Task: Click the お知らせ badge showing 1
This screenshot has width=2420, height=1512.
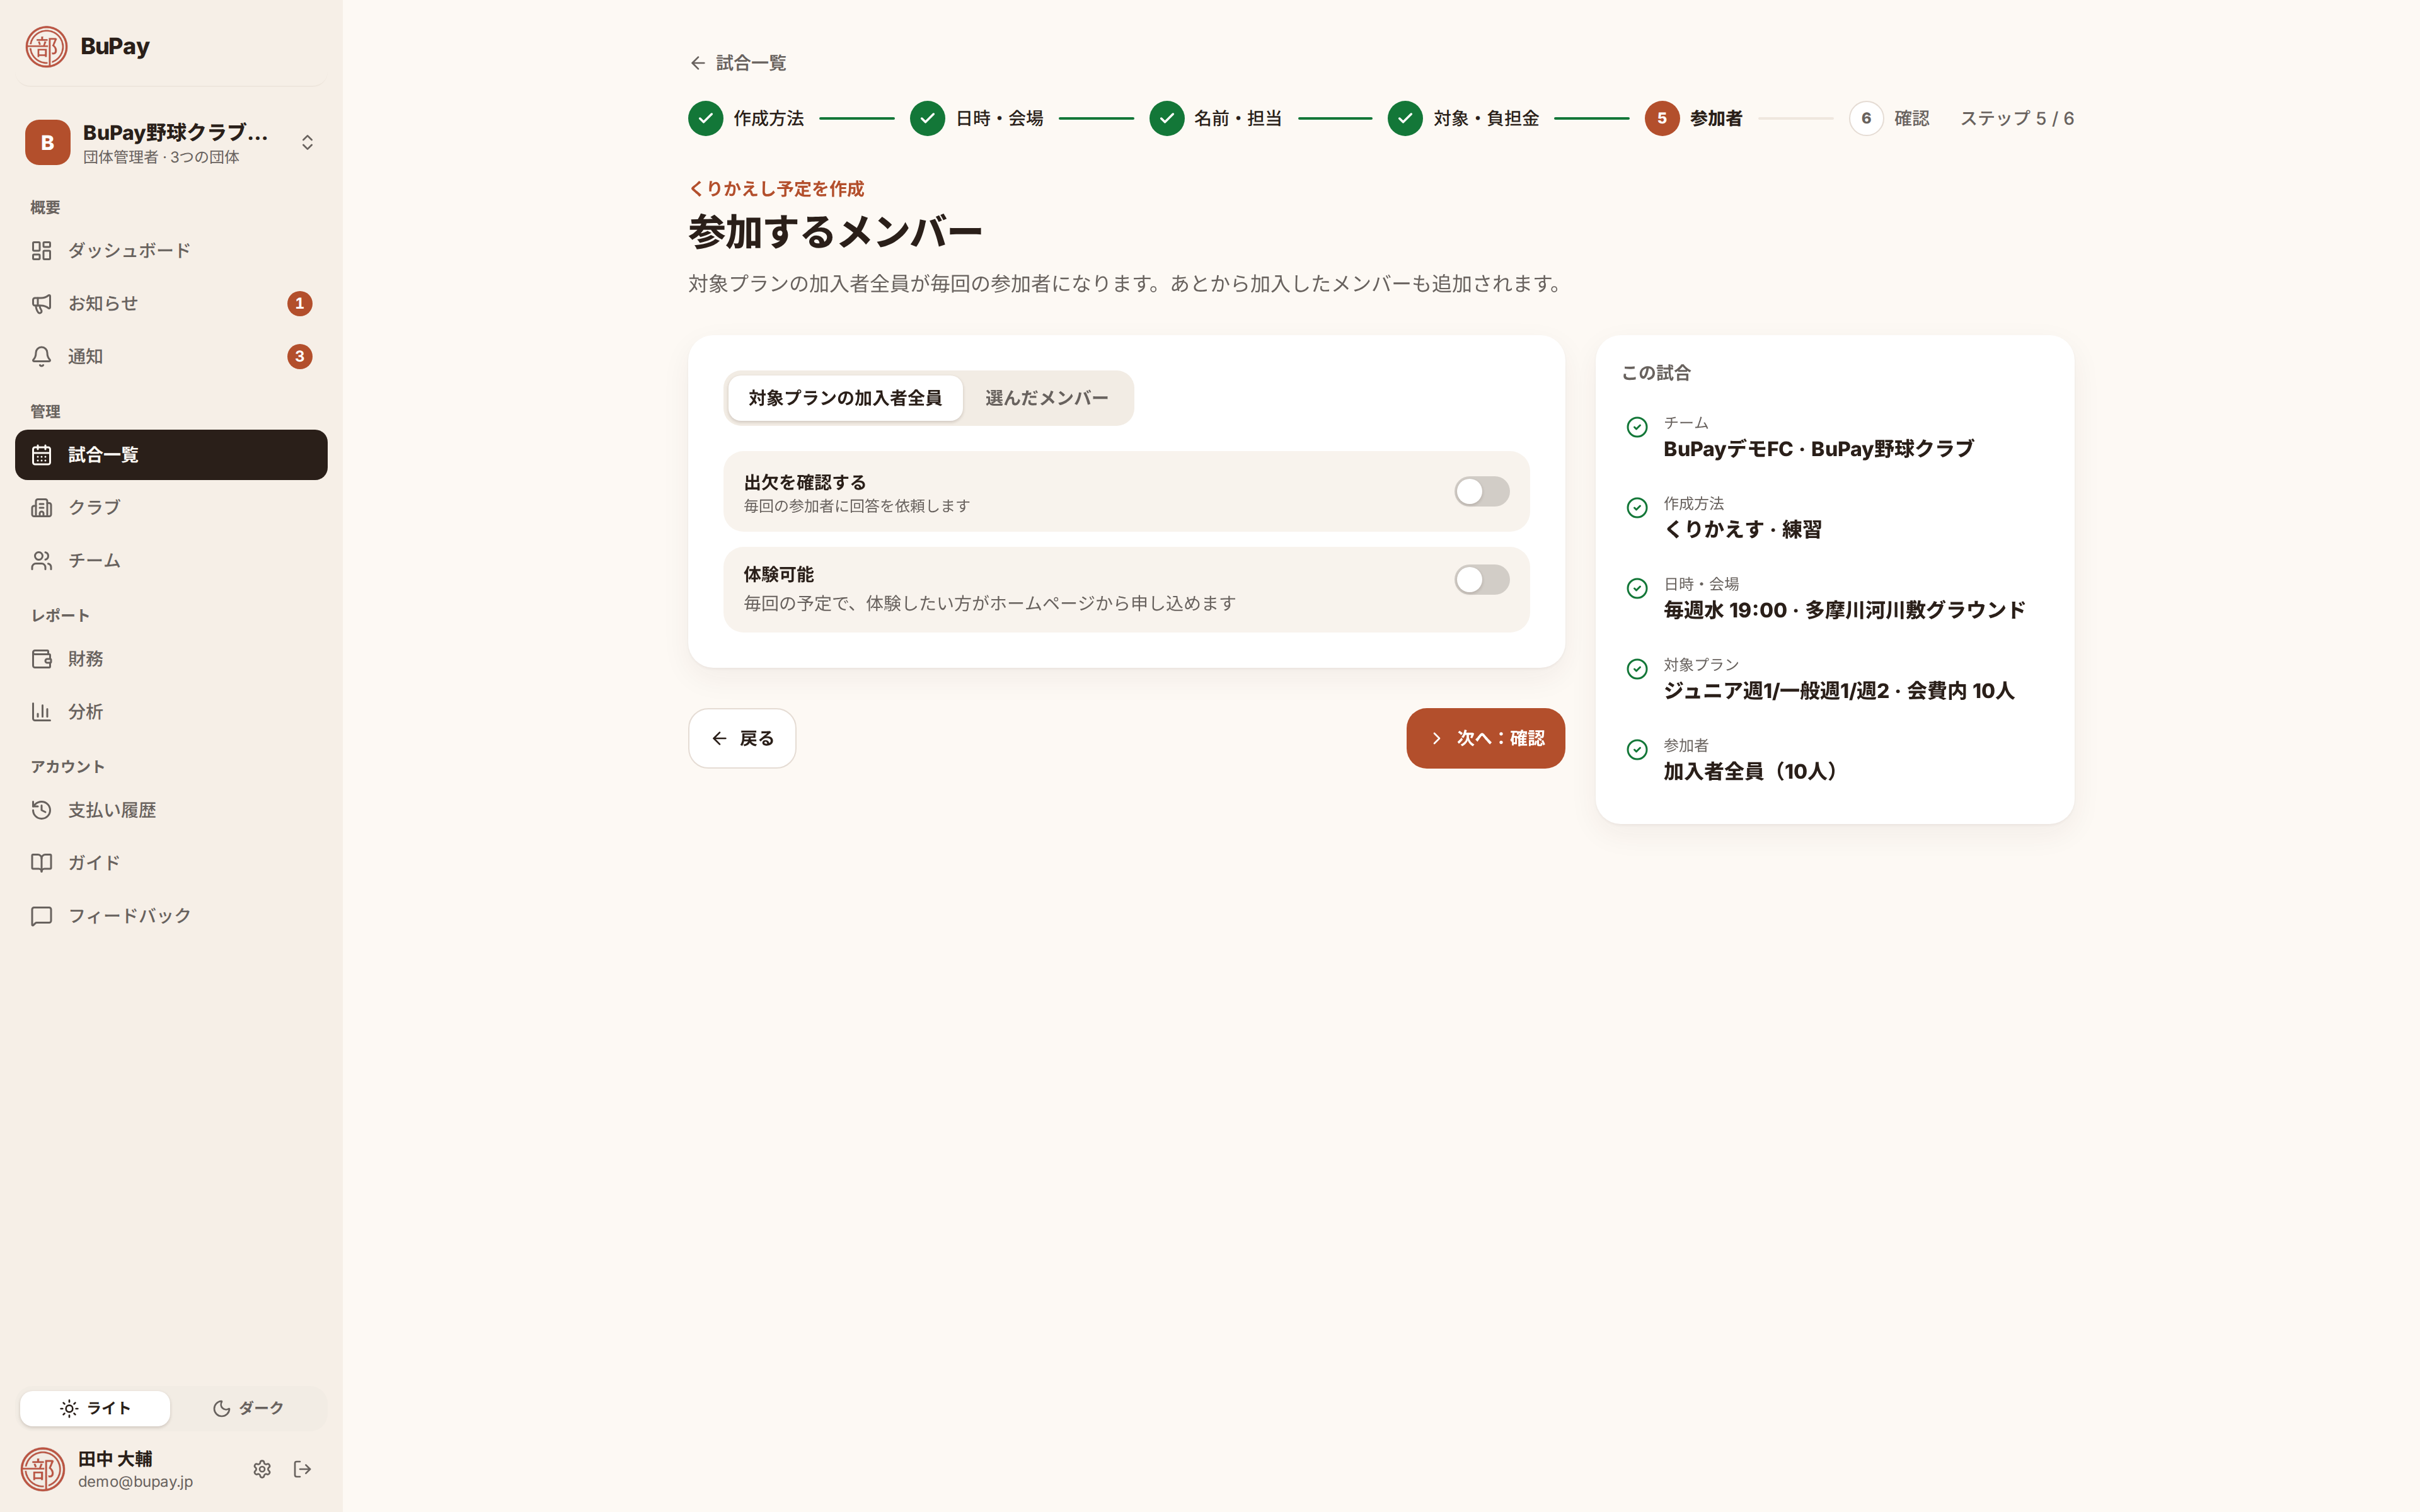Action: click(299, 303)
